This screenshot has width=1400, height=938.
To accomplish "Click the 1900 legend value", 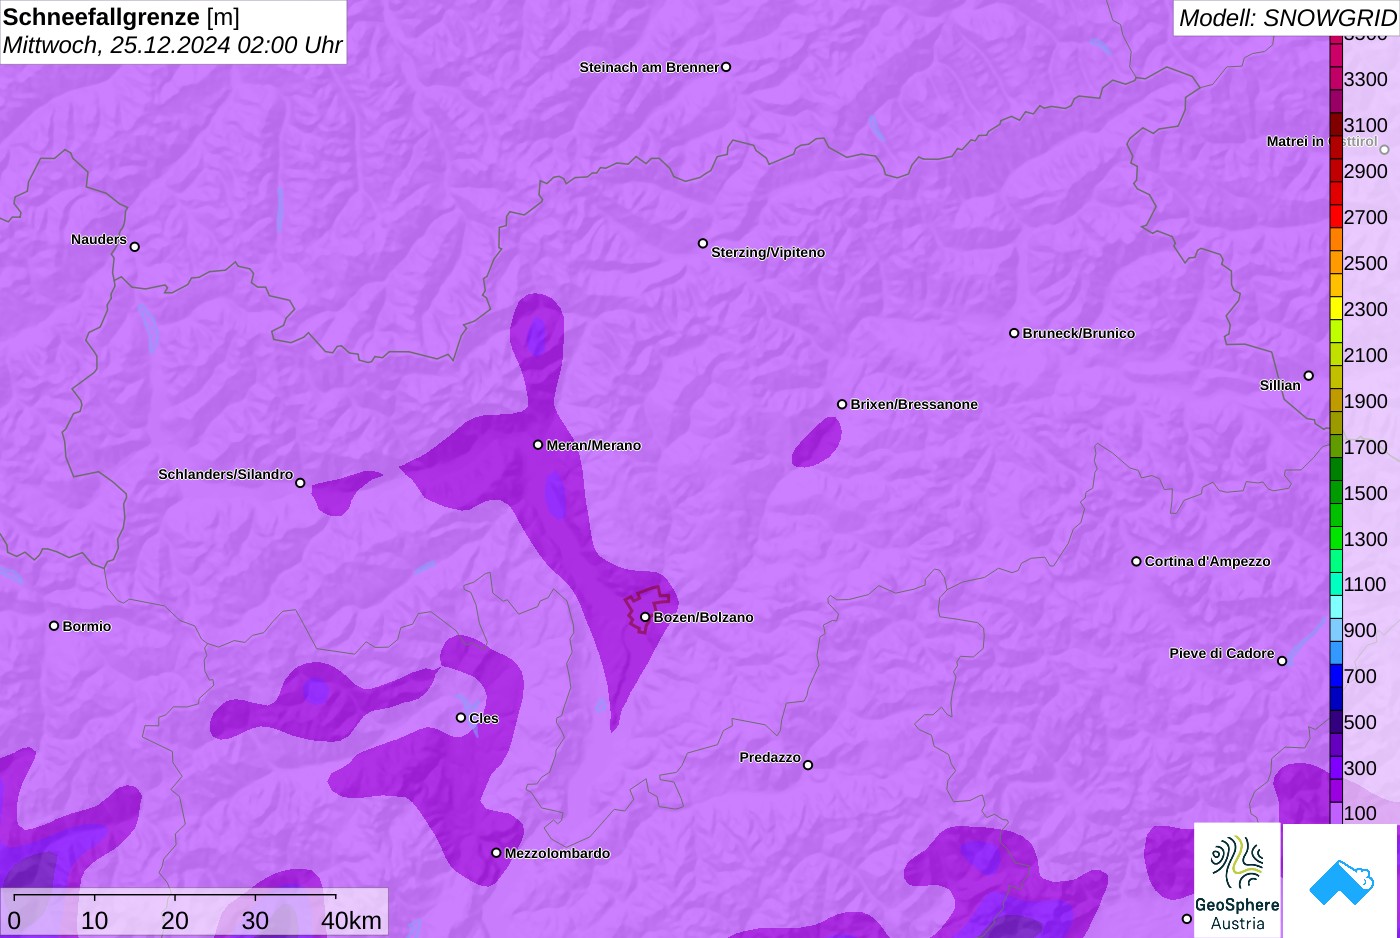I will (1365, 401).
